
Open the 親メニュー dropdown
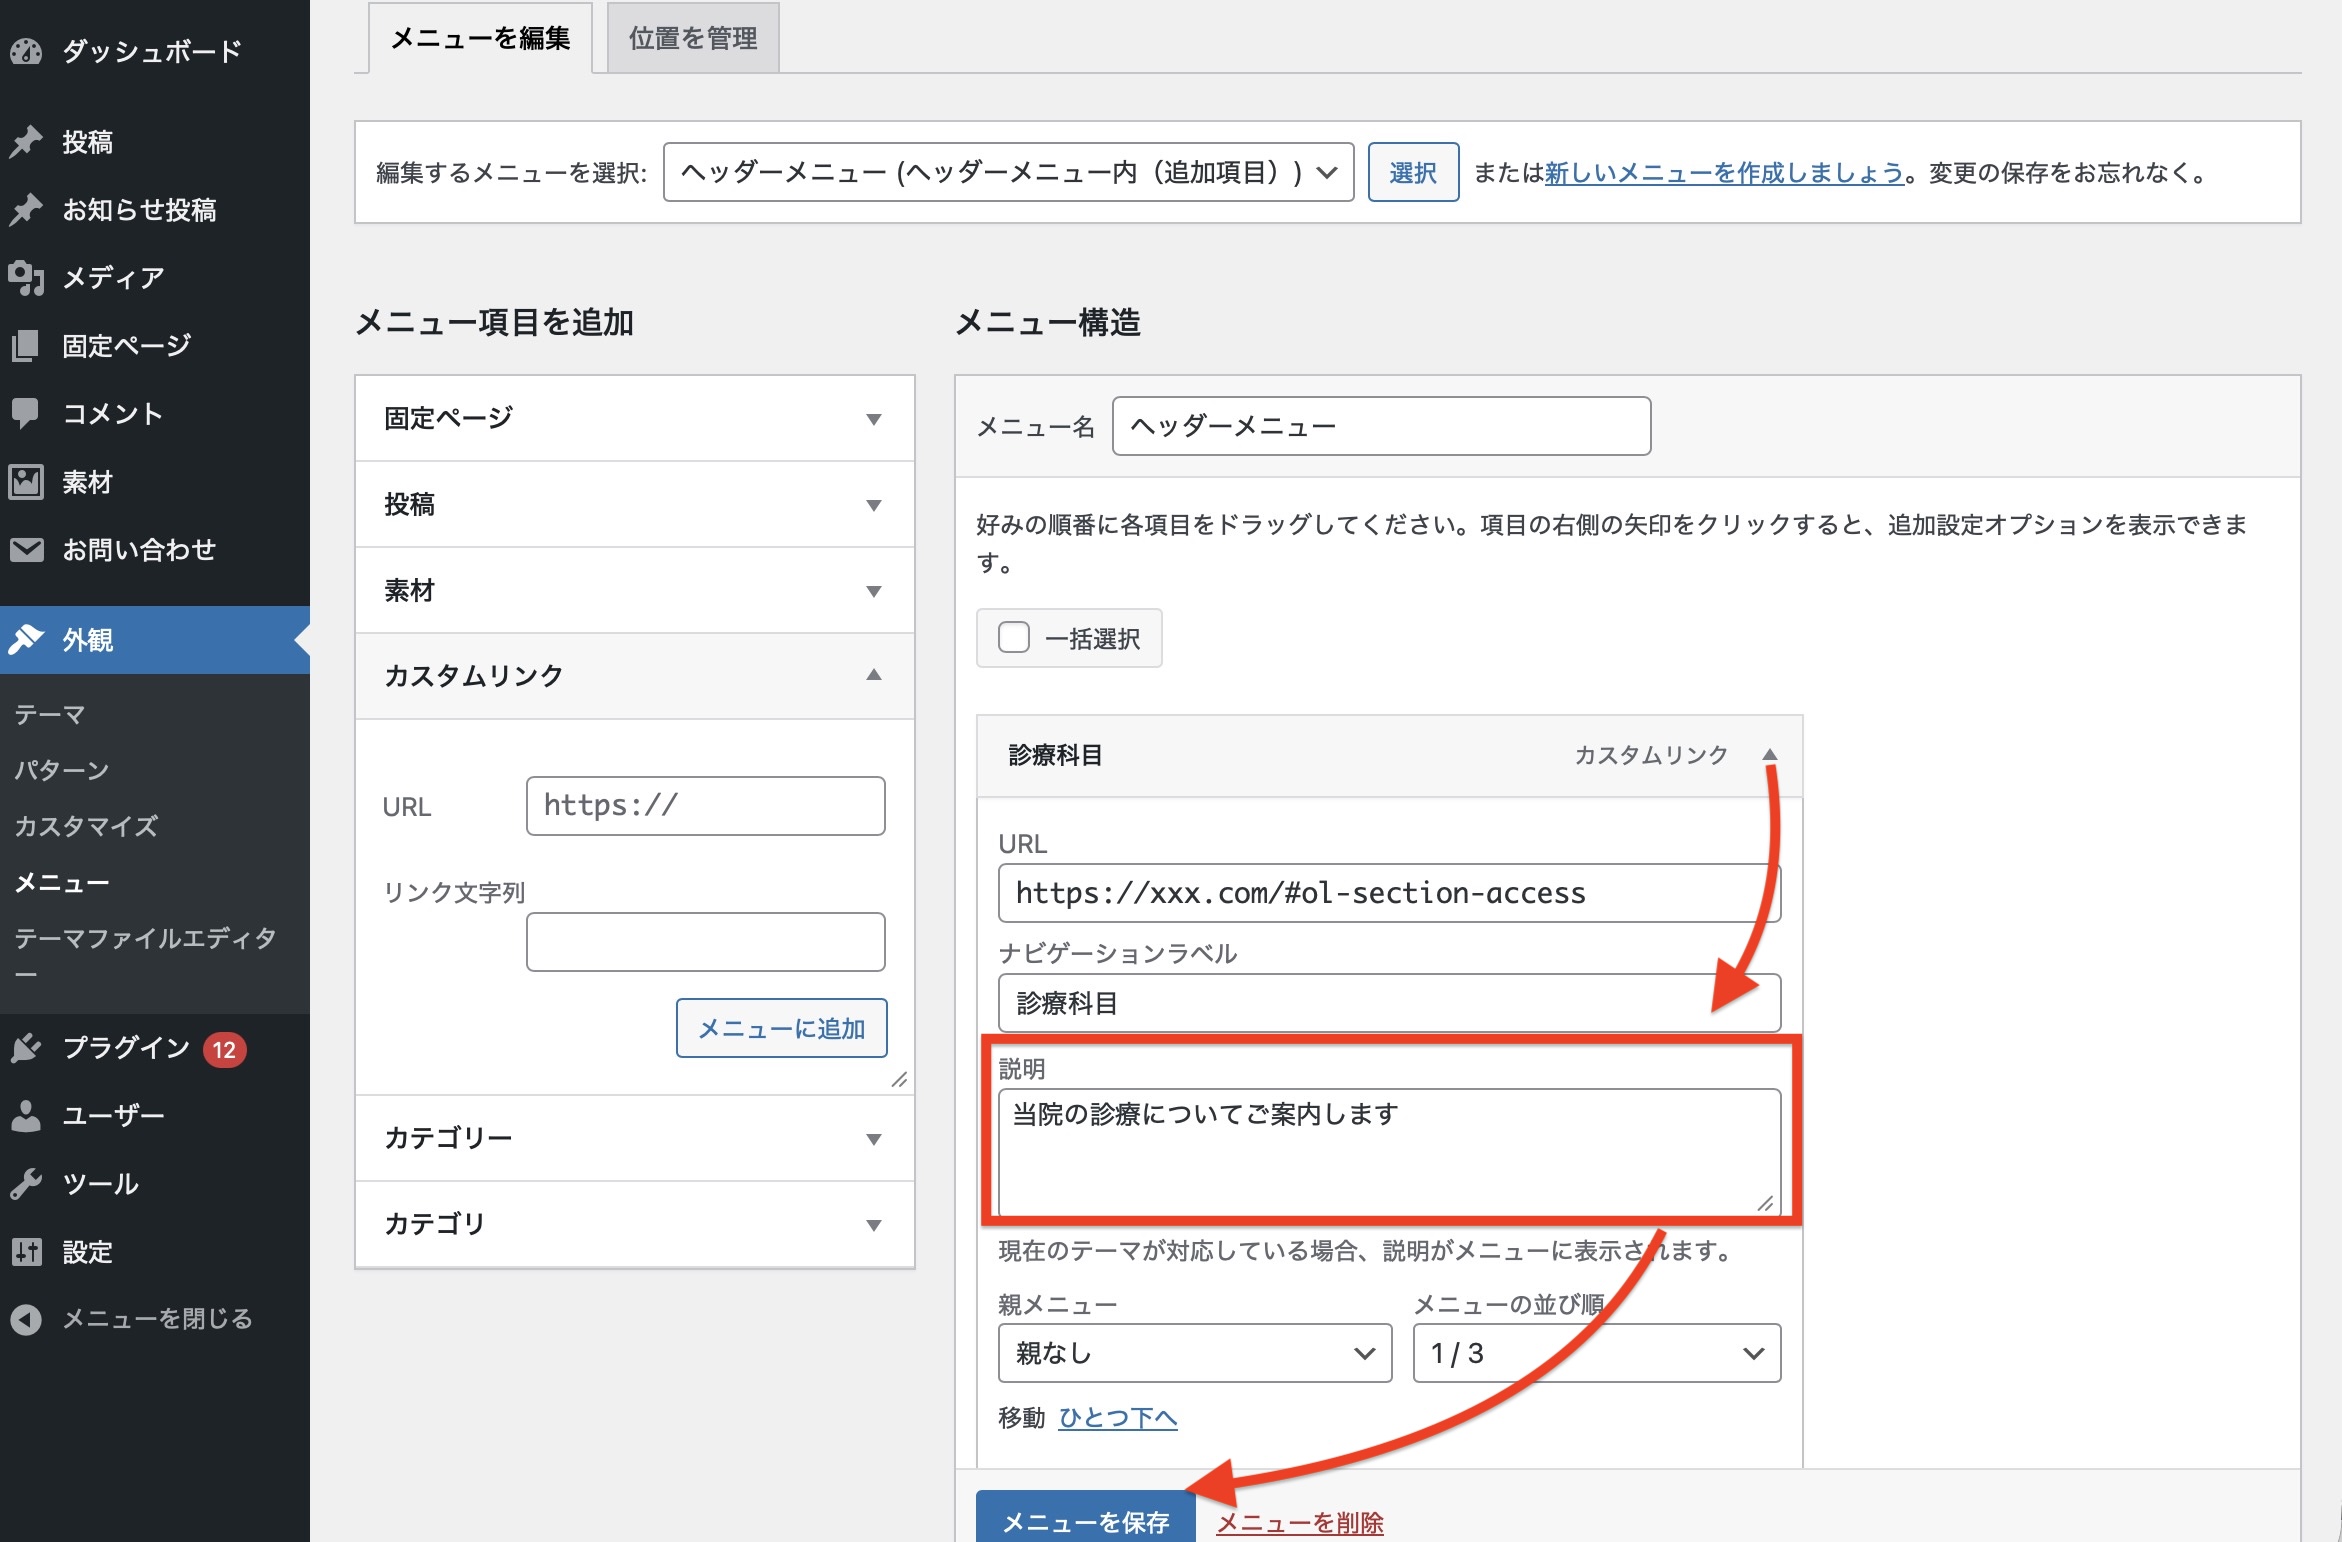[1194, 1353]
